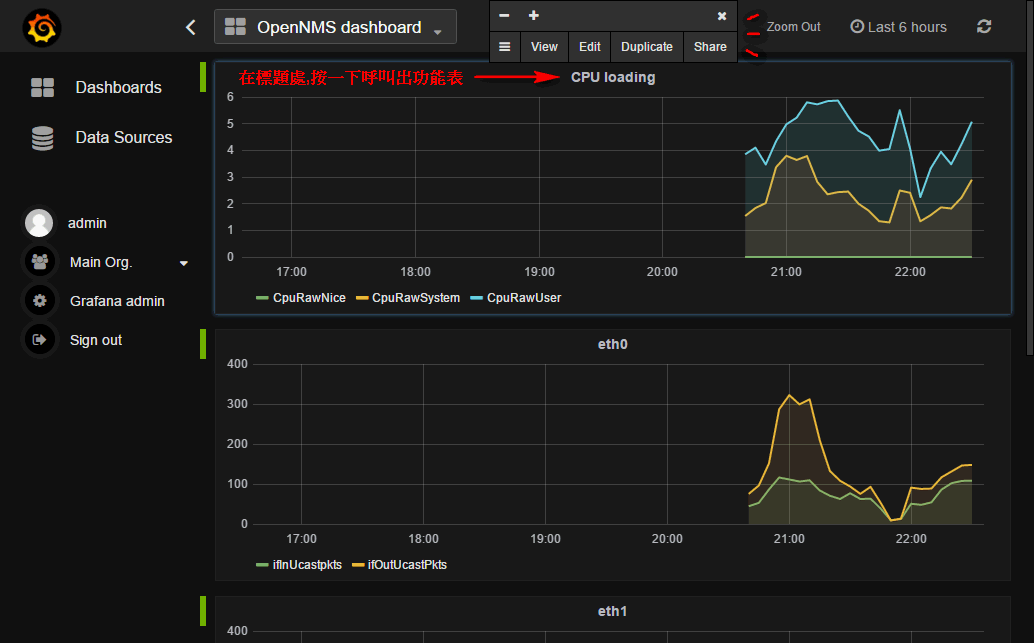Screen dimensions: 1034x643
Task: Click the Main Org. people icon
Action: coord(40,262)
